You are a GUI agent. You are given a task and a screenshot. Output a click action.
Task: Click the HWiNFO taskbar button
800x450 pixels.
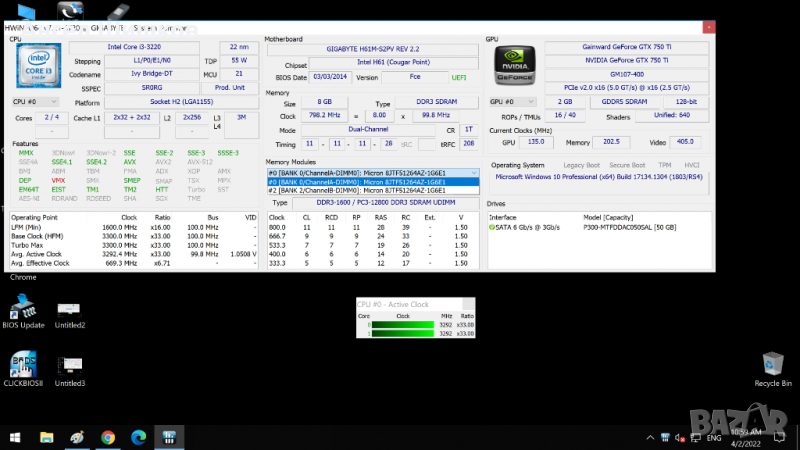(170, 437)
